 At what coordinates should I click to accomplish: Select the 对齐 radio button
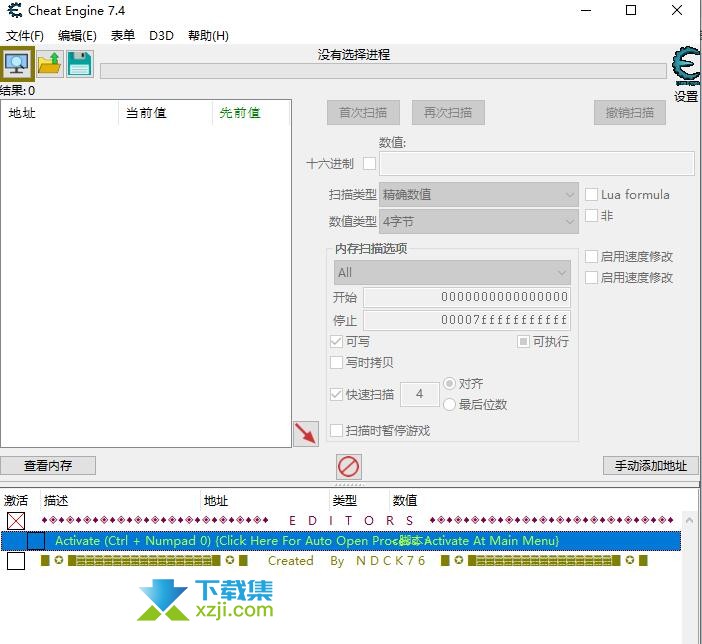(449, 383)
